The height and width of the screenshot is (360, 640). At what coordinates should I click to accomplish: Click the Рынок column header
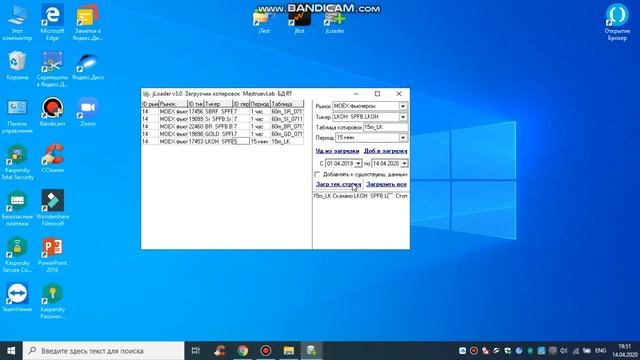[173, 104]
